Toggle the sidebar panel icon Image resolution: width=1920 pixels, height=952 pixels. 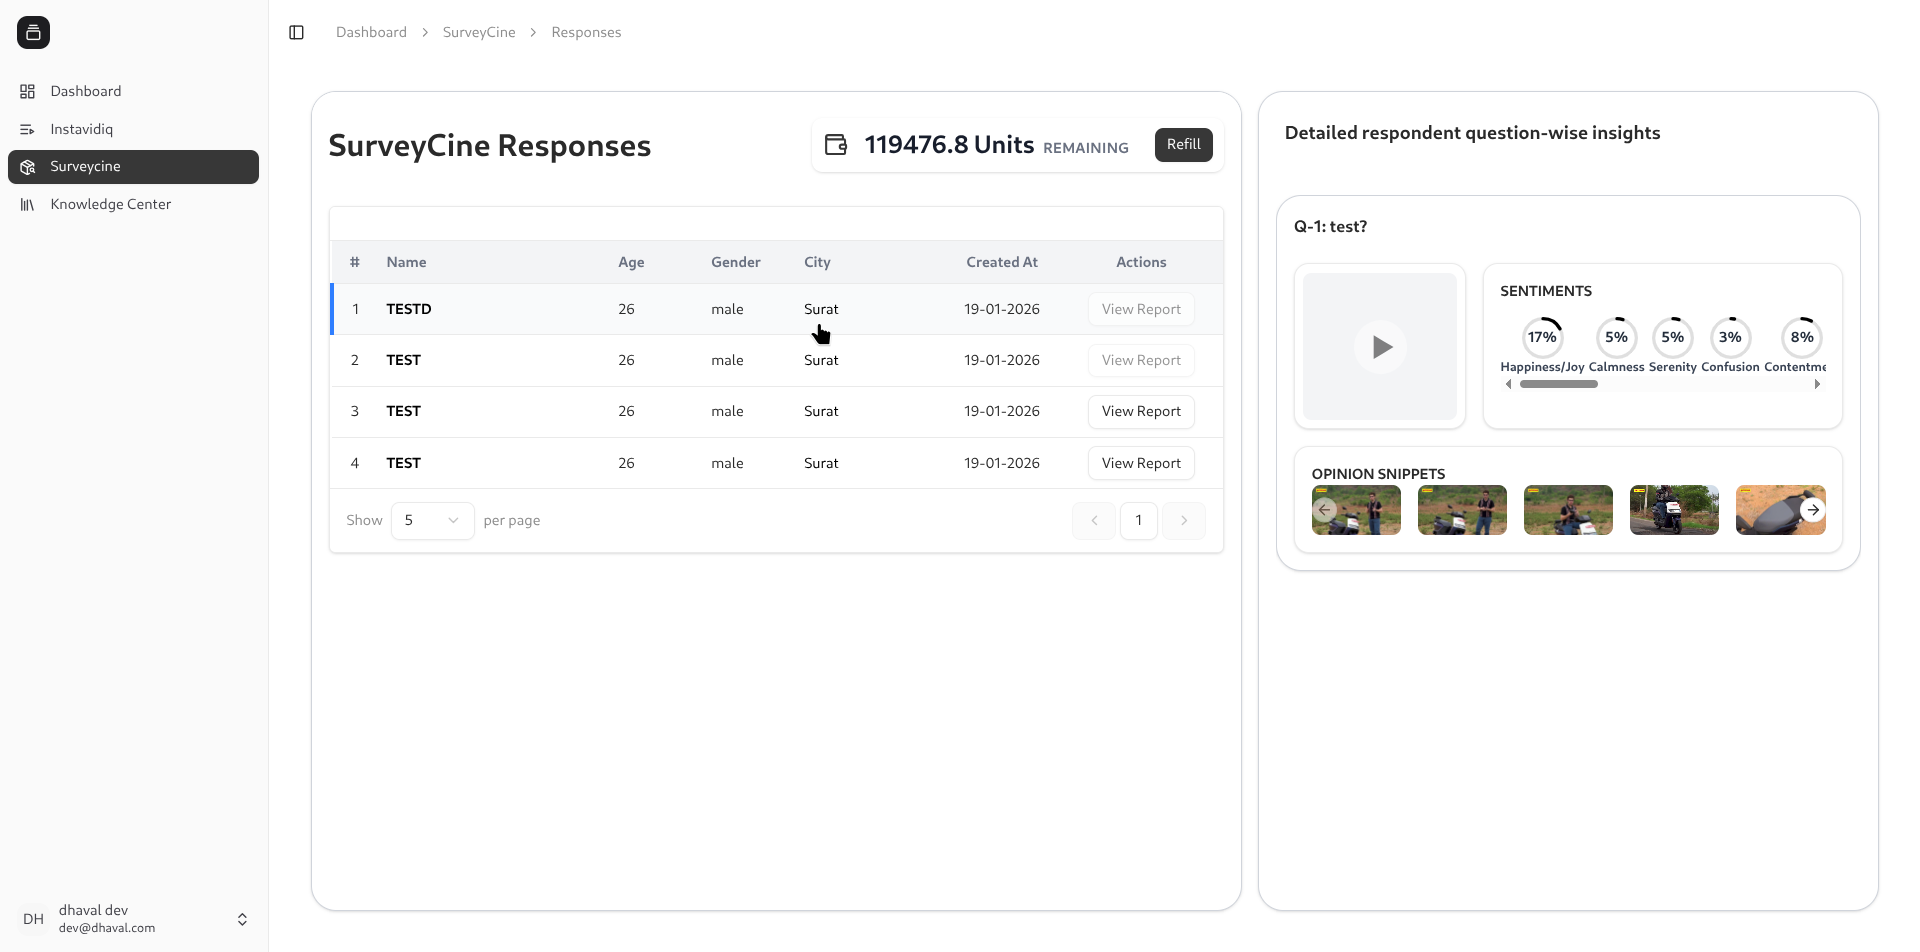296,32
